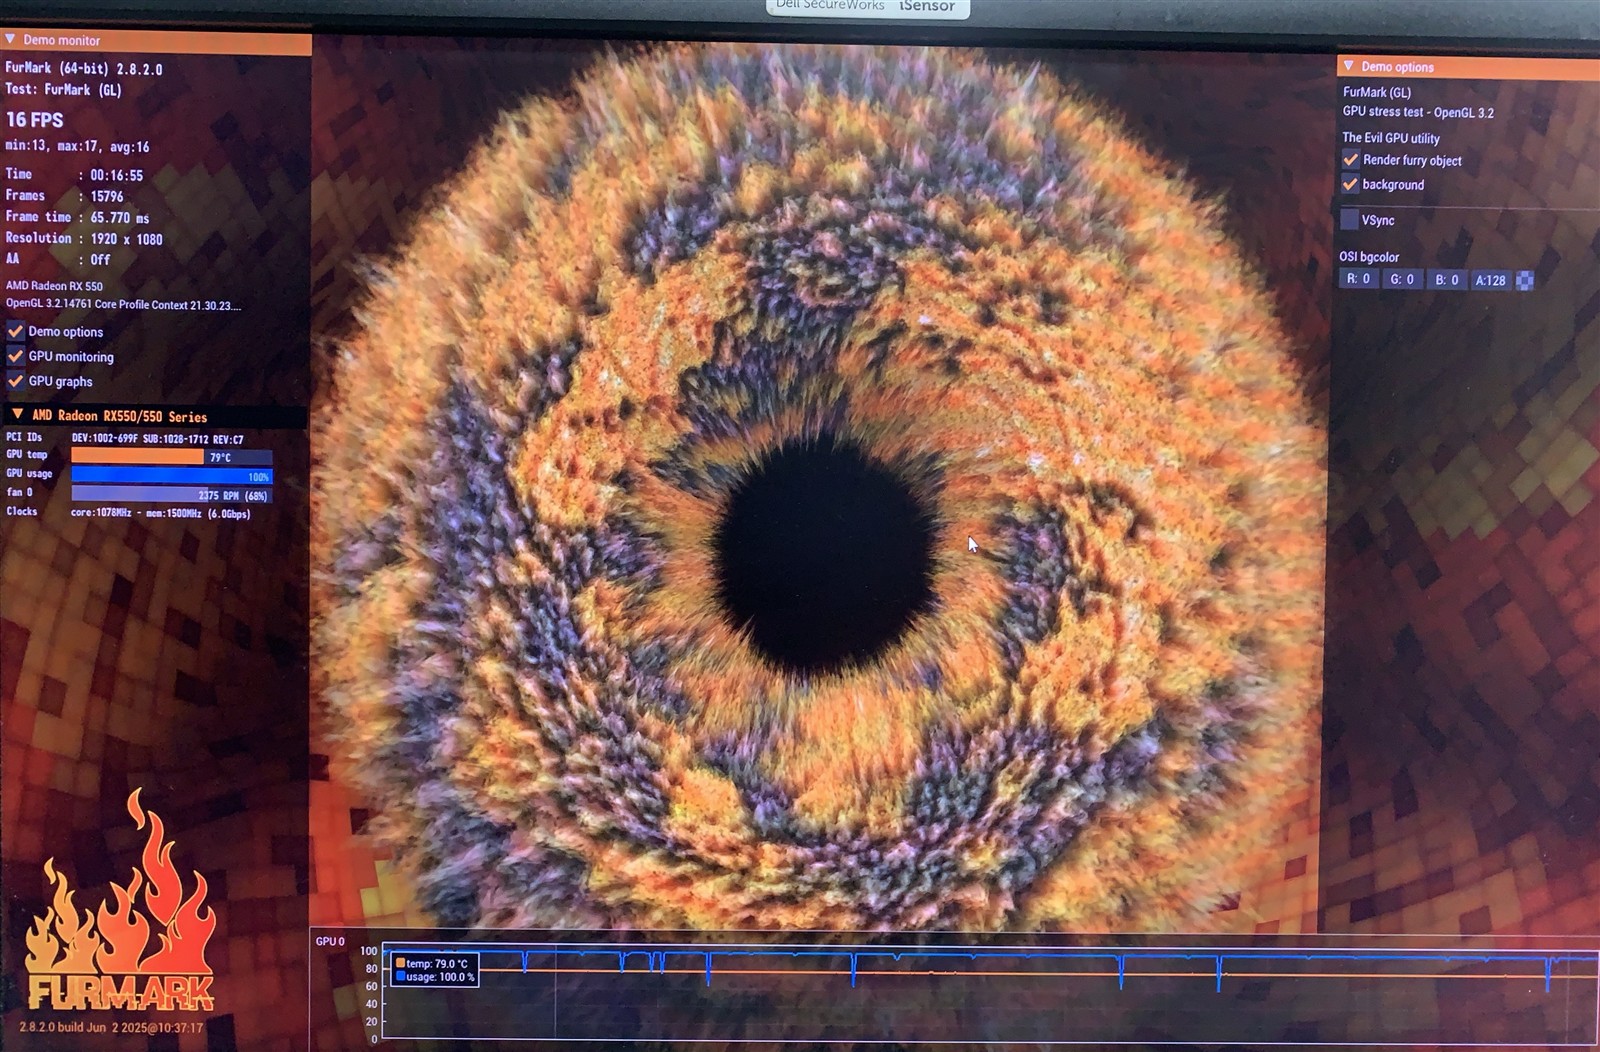Select the G: 0 bgcolor field
Image resolution: width=1600 pixels, height=1052 pixels.
point(1402,280)
